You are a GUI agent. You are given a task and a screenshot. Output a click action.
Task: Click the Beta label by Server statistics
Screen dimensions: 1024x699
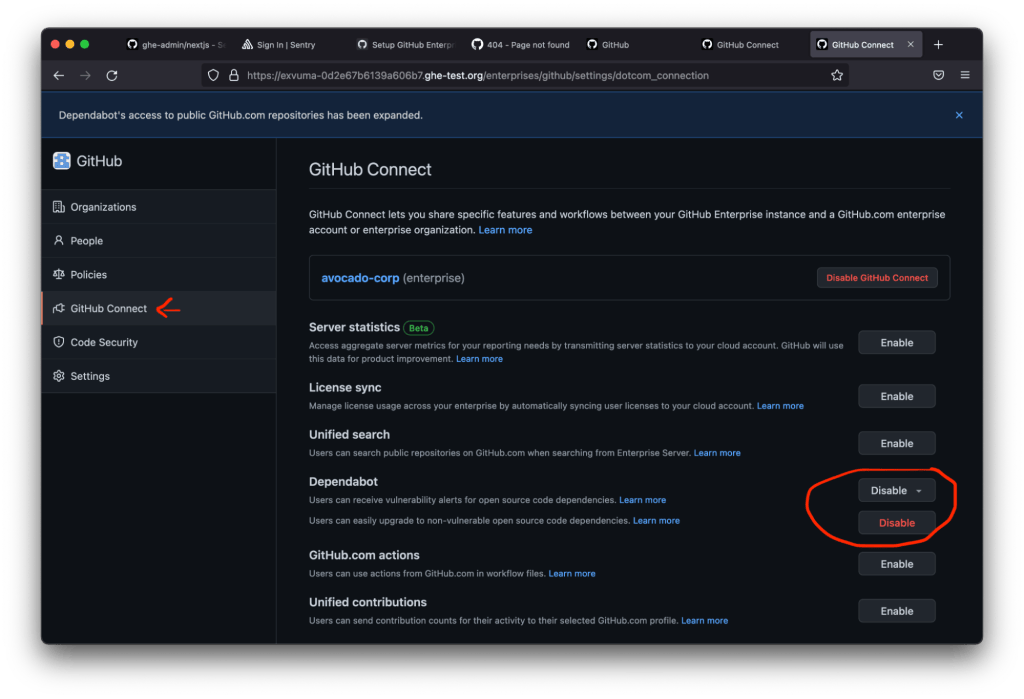(x=419, y=328)
